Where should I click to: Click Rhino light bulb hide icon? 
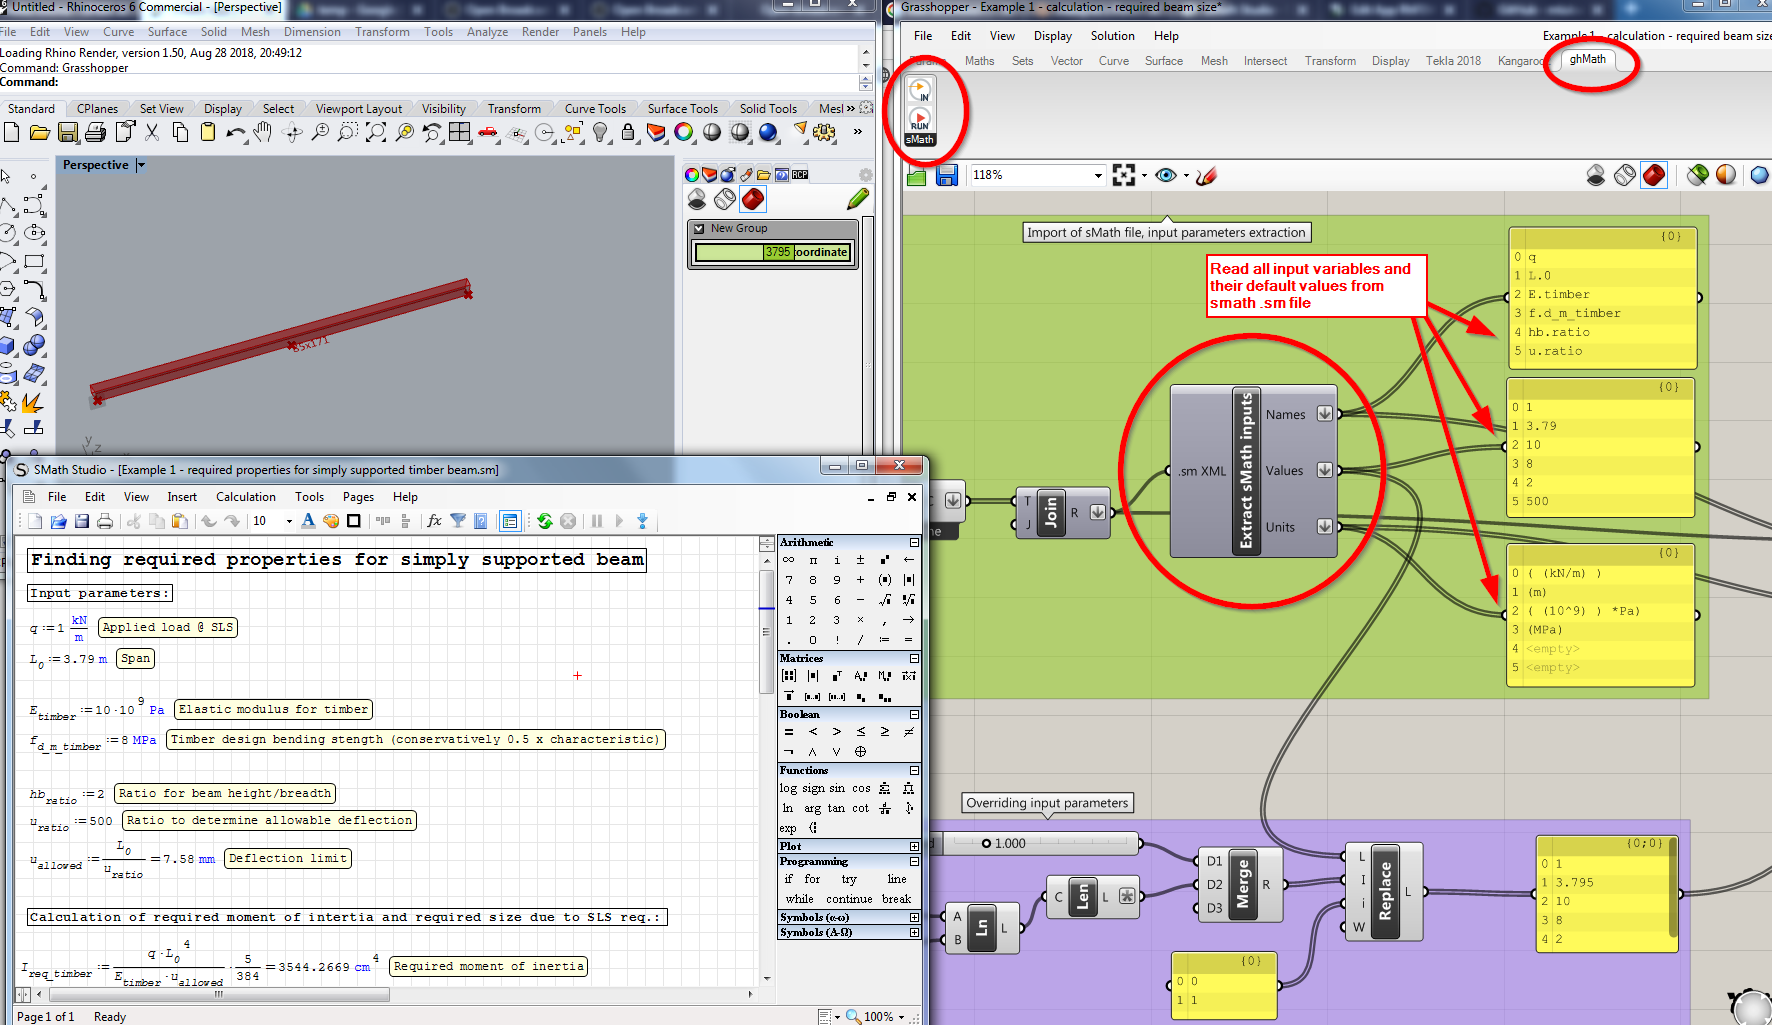point(600,132)
